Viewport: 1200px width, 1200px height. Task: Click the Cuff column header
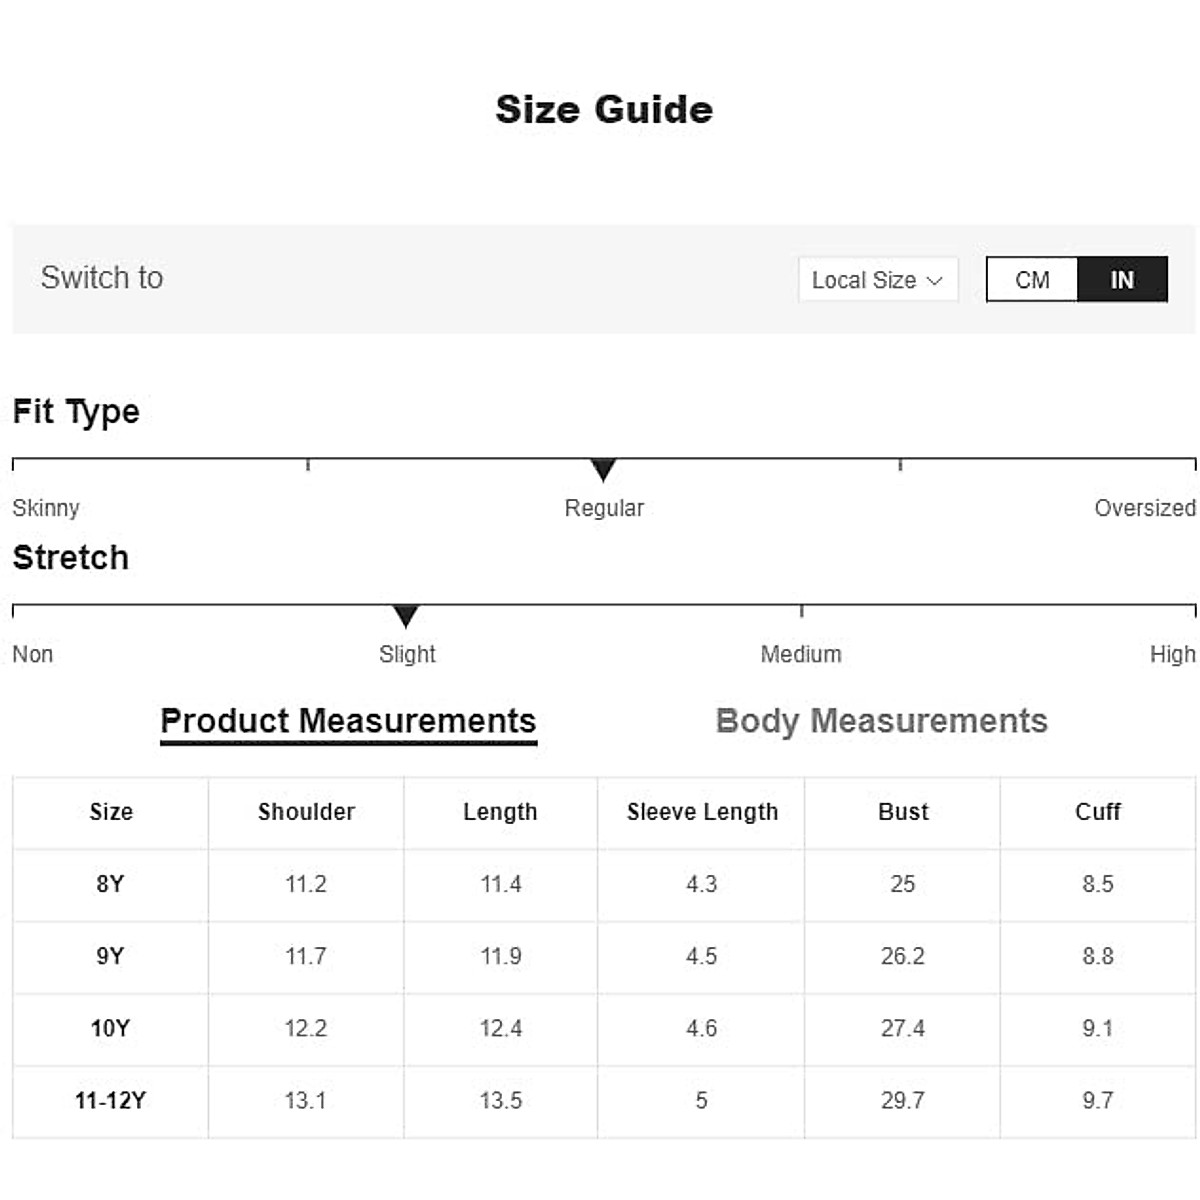coord(1098,812)
